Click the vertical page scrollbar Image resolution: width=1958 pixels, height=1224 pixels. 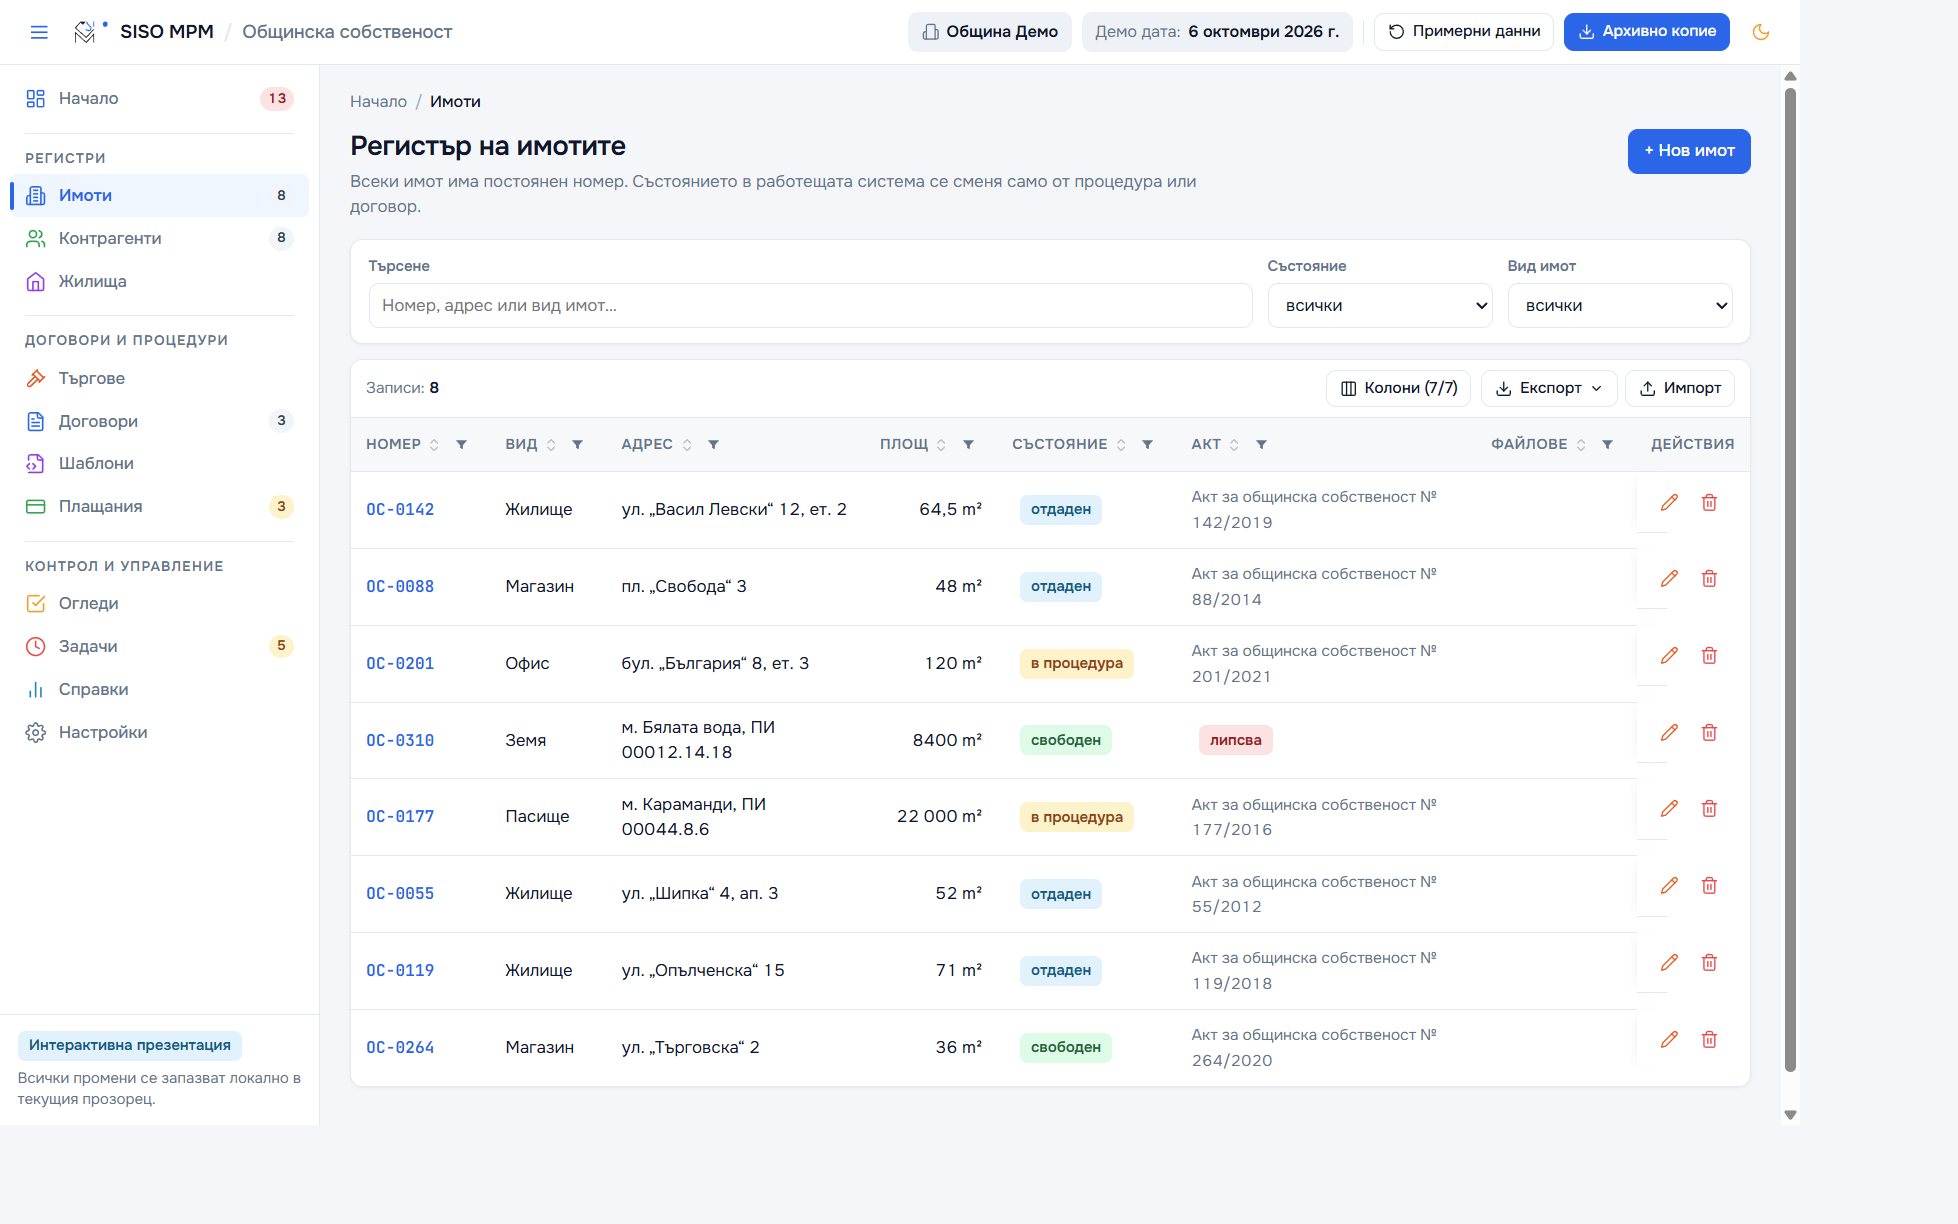click(x=1790, y=580)
